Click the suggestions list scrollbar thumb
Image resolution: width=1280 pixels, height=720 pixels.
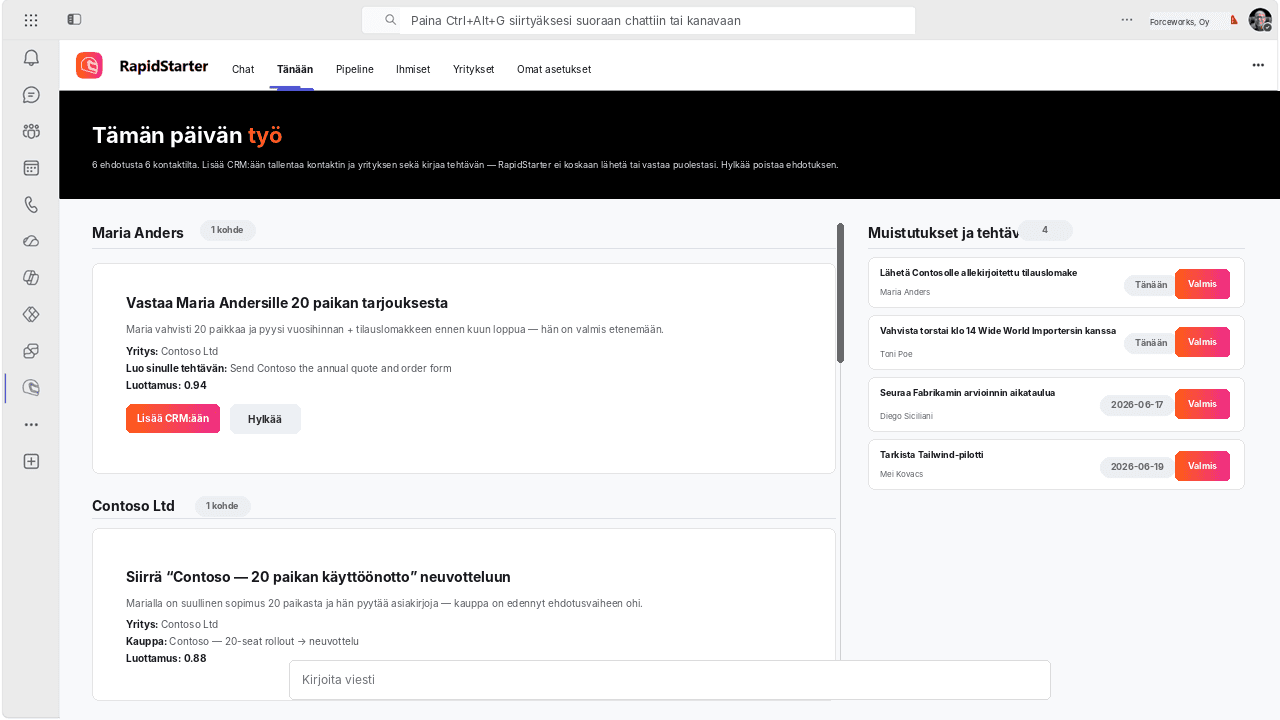click(840, 293)
